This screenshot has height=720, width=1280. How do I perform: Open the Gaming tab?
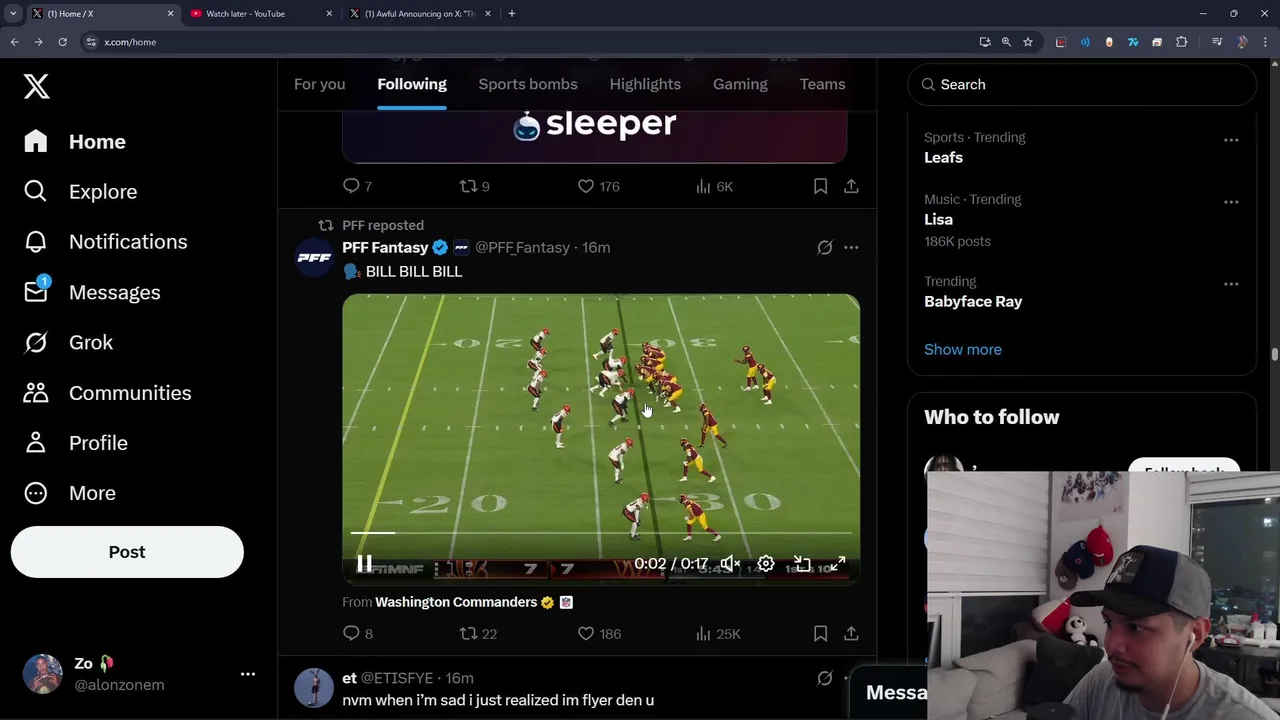click(740, 84)
